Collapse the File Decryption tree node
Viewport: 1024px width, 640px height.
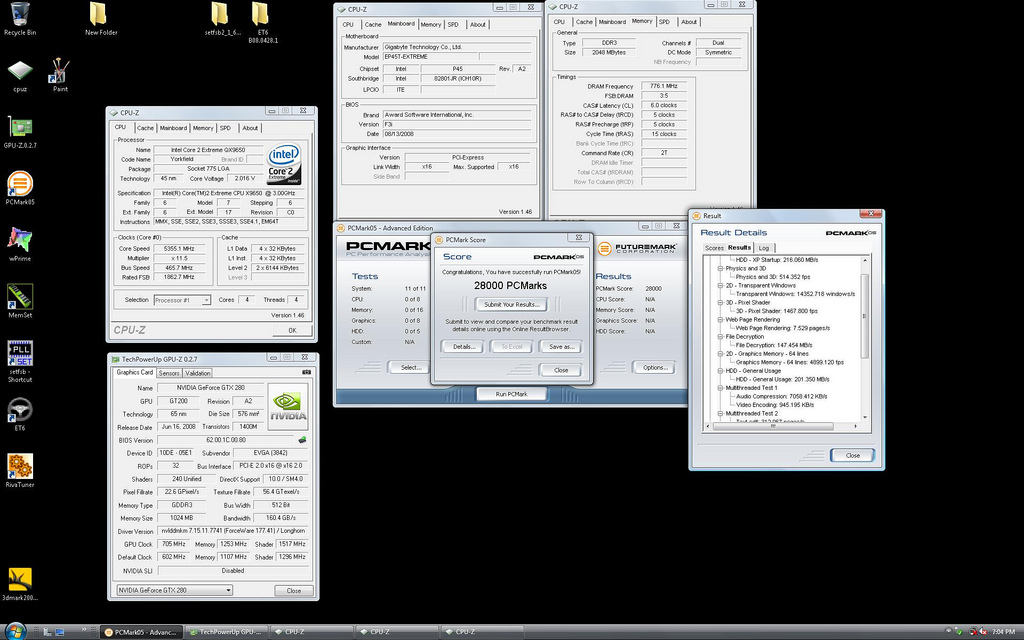[x=720, y=336]
